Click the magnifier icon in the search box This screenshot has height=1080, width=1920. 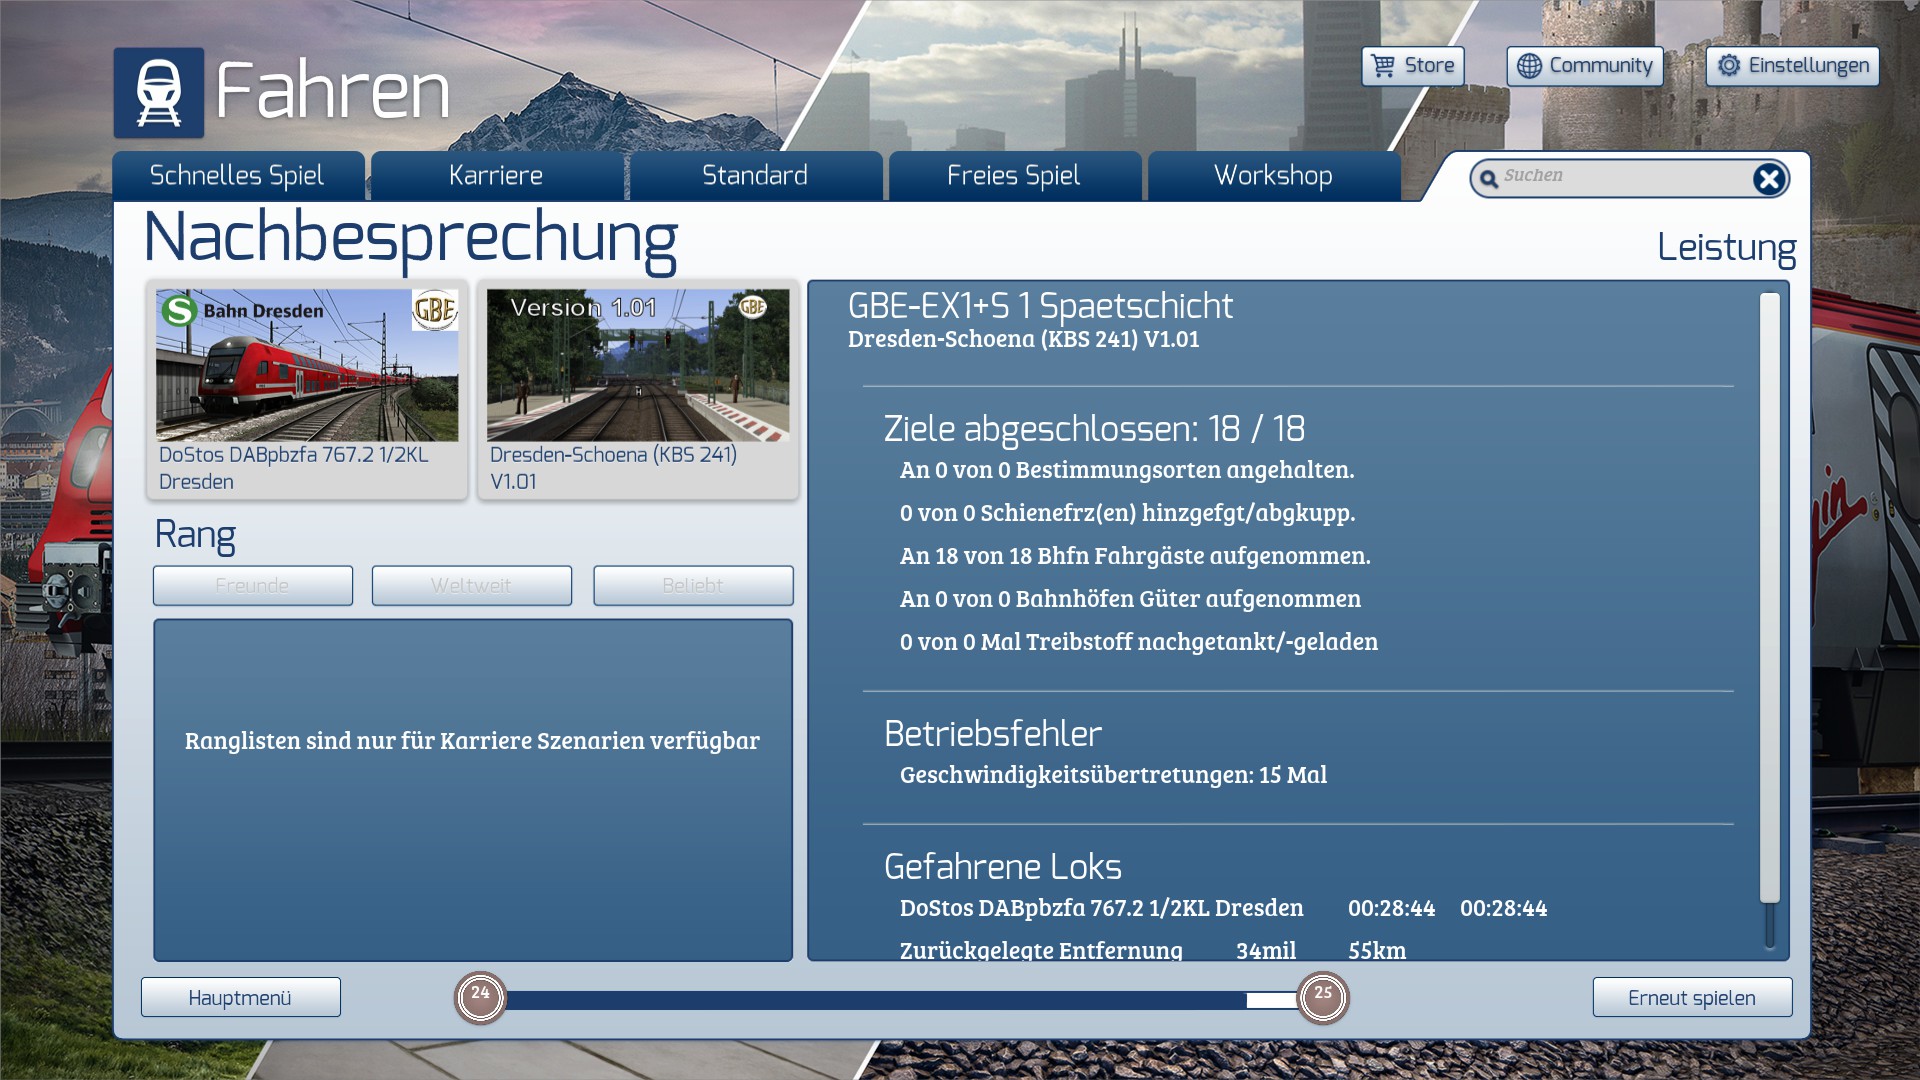[x=1489, y=179]
